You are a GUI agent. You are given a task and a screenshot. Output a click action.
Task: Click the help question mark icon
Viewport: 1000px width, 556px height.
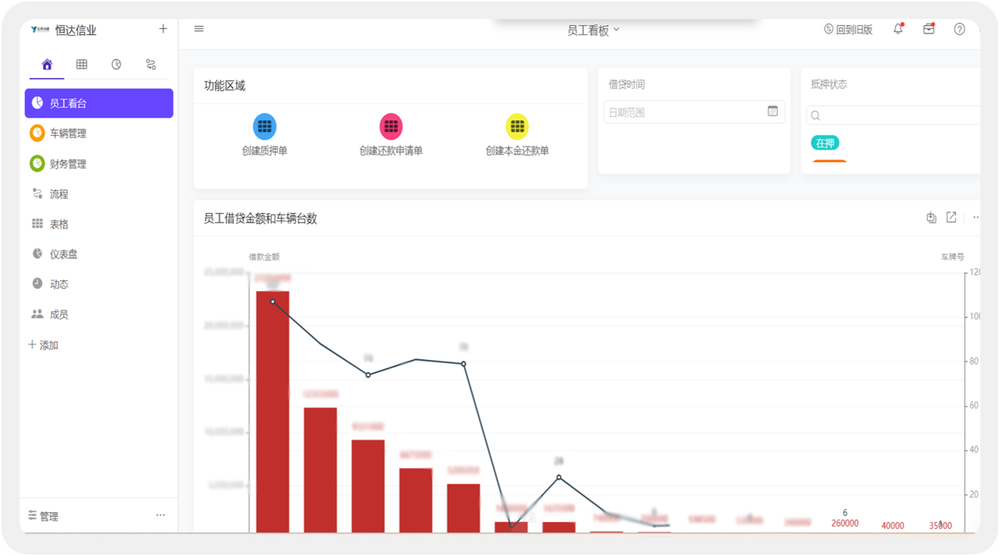point(960,29)
